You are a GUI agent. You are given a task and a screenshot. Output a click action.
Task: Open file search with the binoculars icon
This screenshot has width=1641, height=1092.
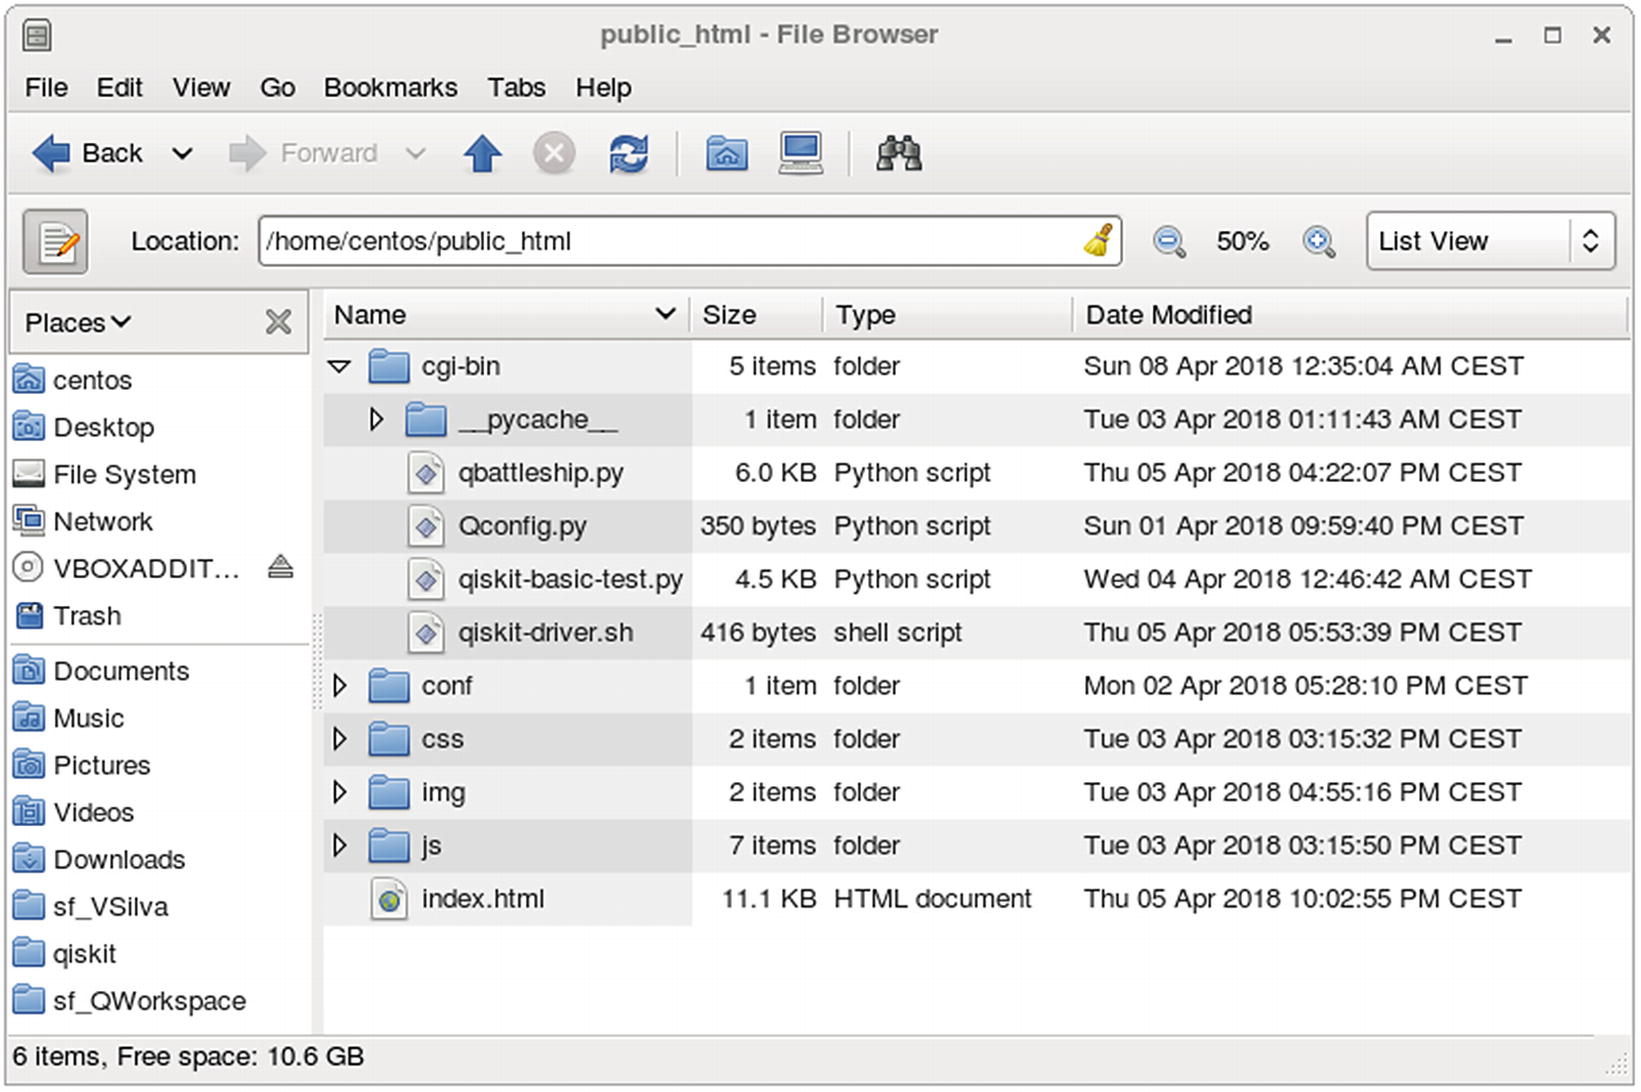(x=898, y=154)
